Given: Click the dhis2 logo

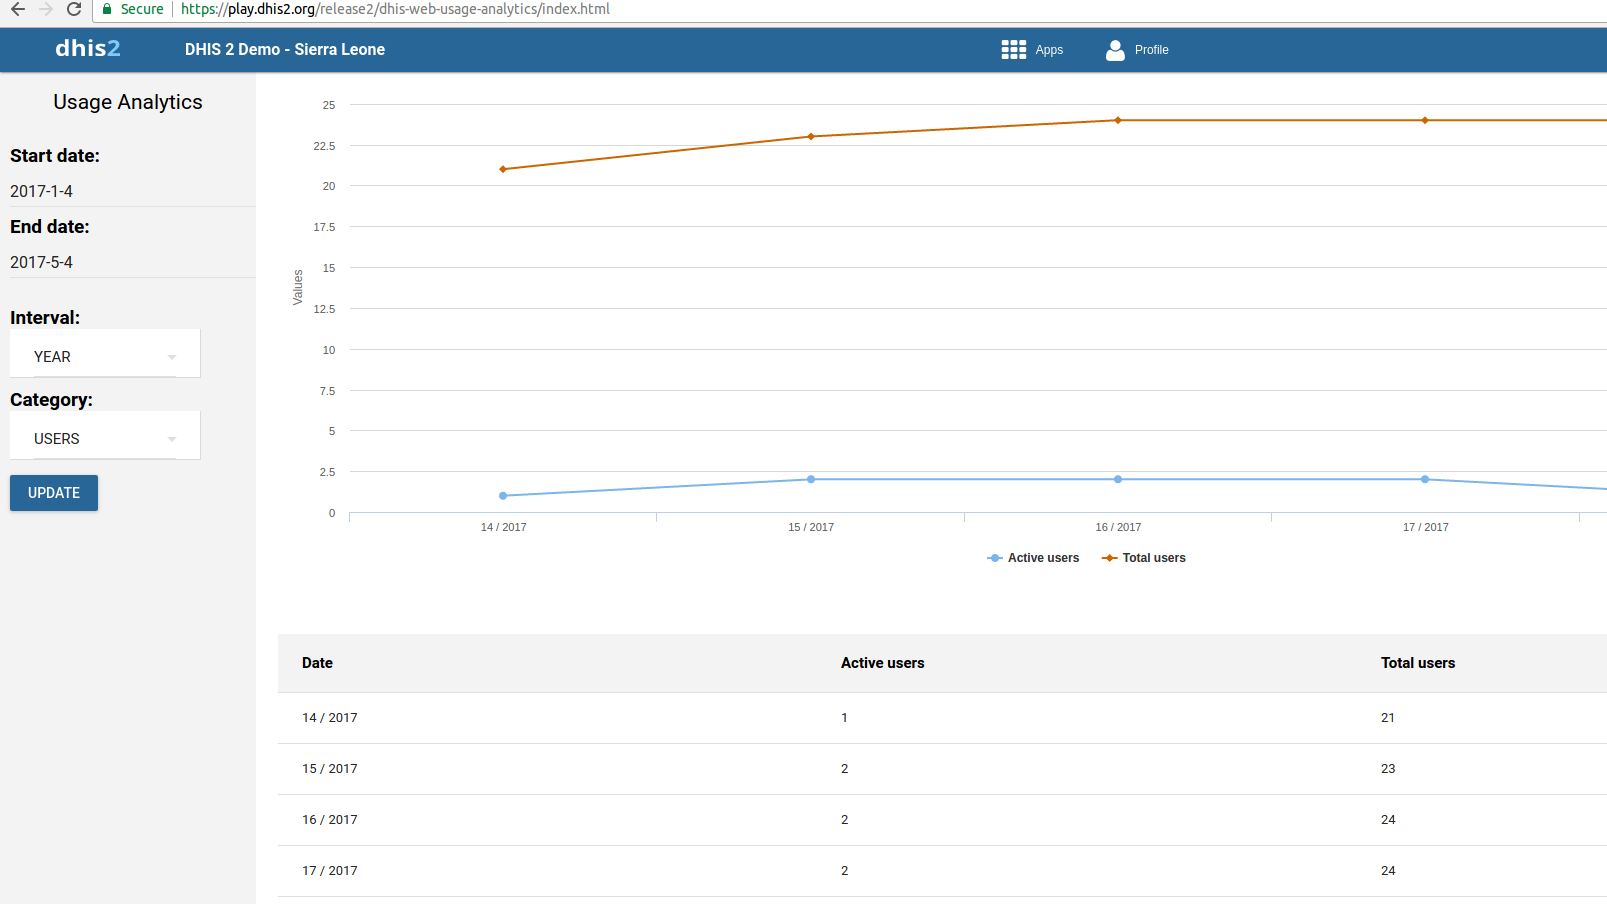Looking at the screenshot, I should [88, 48].
